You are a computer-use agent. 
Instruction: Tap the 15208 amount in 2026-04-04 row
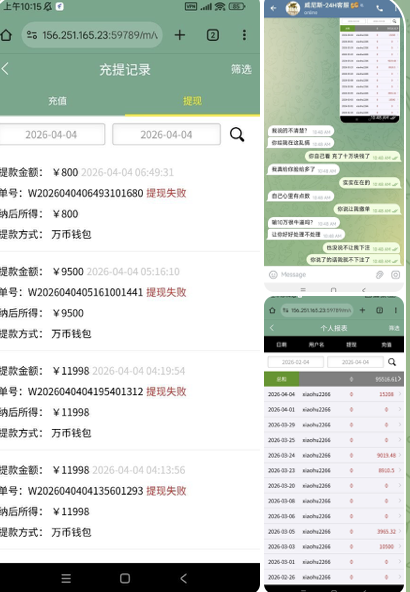pos(387,394)
